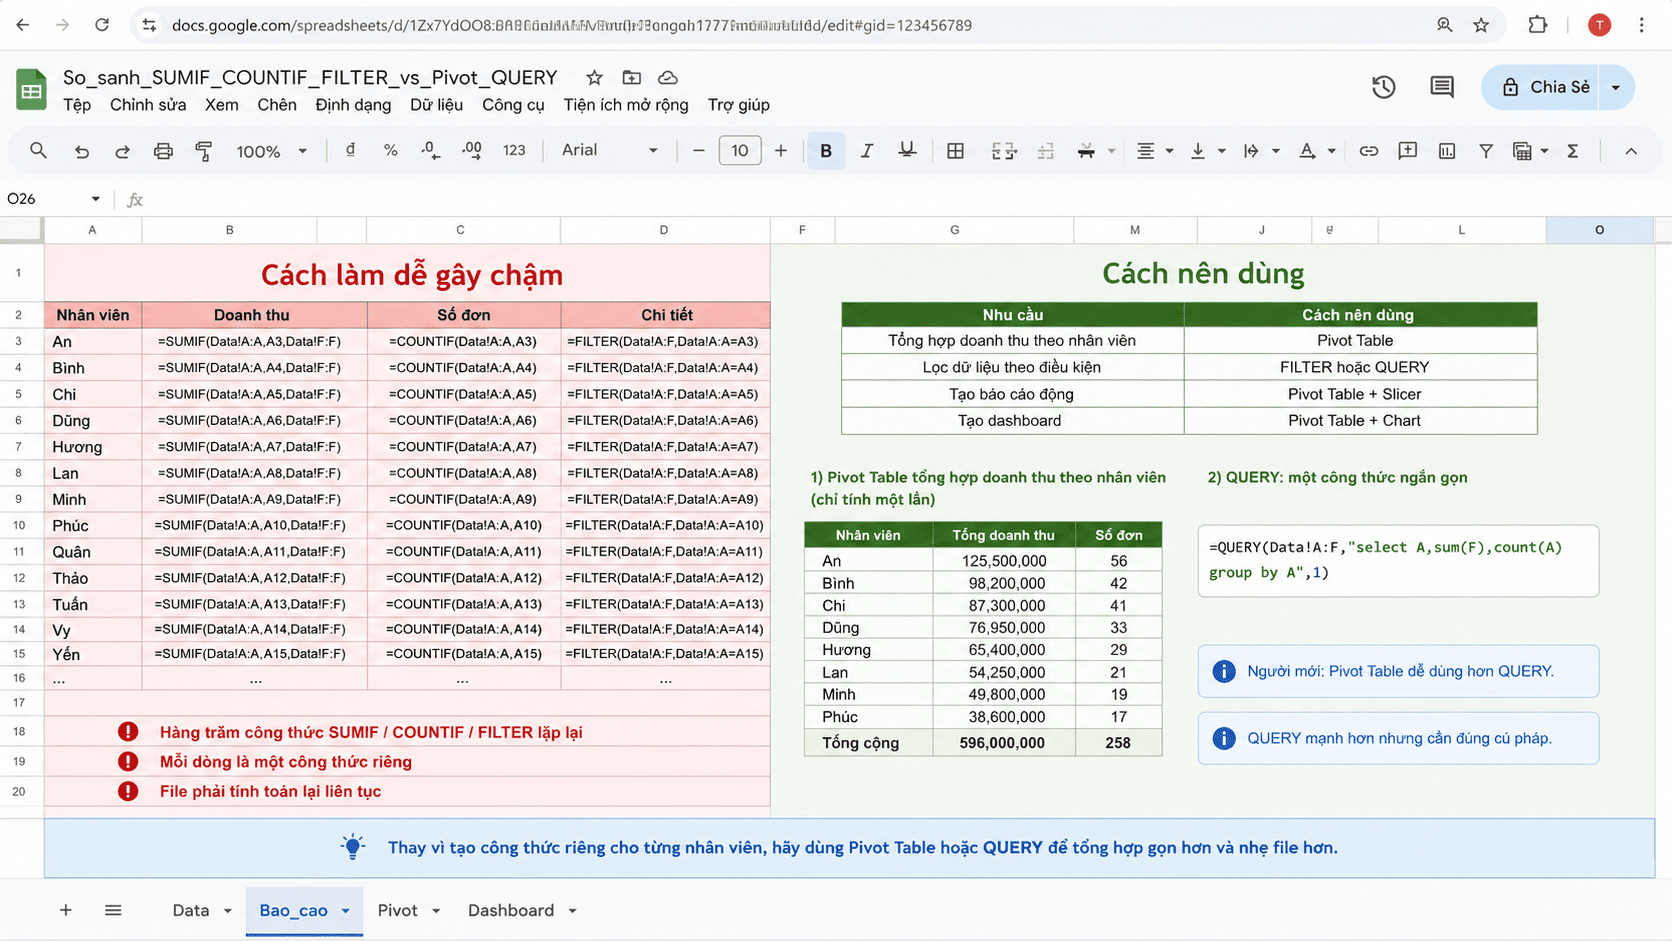This screenshot has width=1672, height=941.
Task: Show the all sheets list
Action: (113, 910)
